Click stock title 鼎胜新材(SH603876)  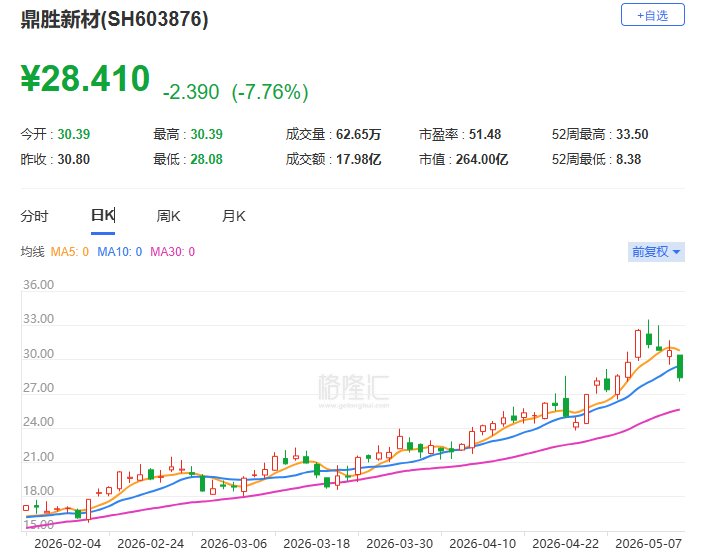coord(114,19)
